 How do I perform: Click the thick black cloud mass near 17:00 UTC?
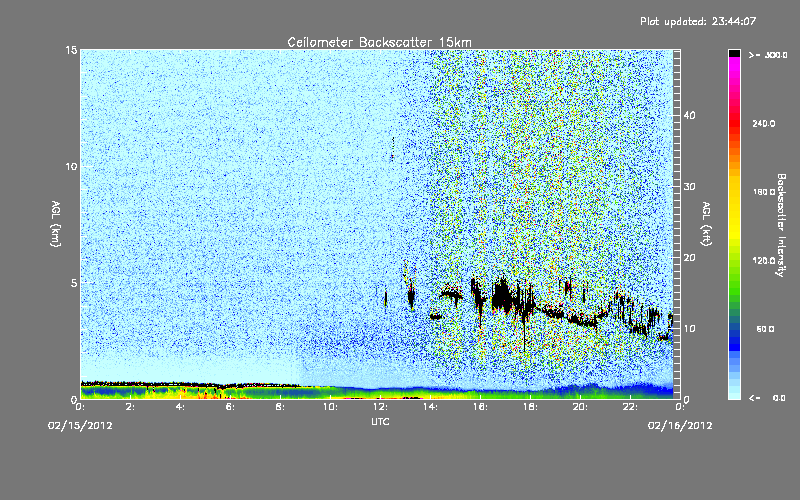click(x=503, y=296)
